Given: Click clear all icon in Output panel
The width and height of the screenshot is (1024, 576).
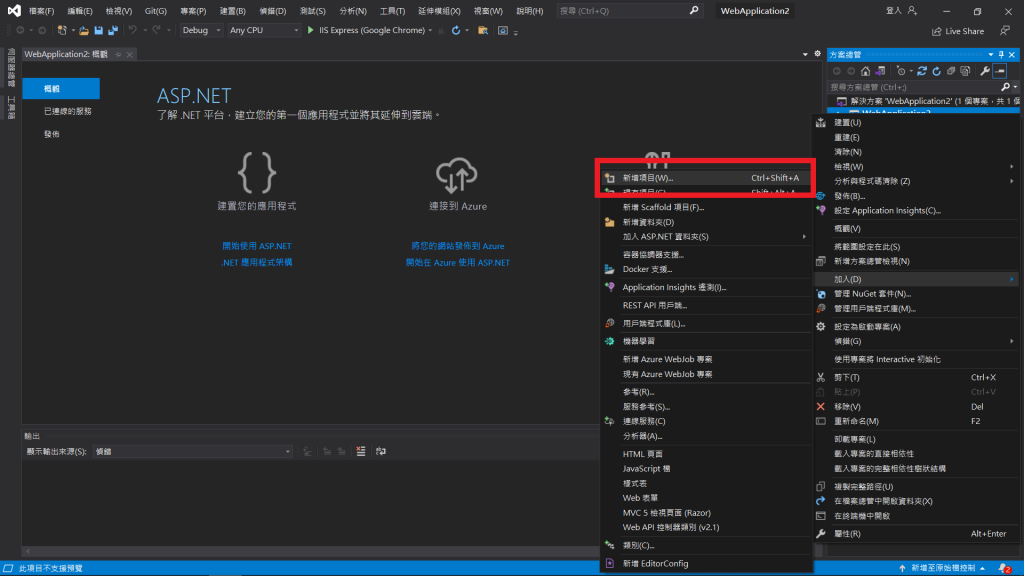Looking at the screenshot, I should tap(360, 451).
